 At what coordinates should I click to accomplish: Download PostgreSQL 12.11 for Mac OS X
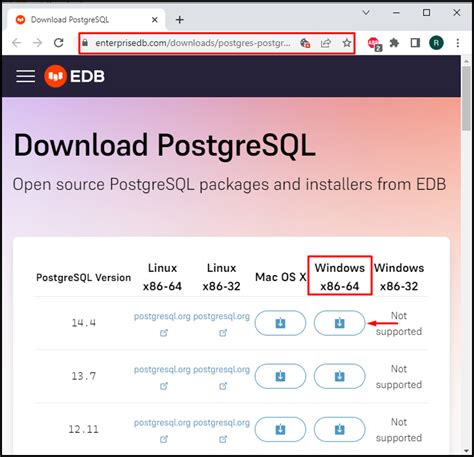tap(280, 429)
